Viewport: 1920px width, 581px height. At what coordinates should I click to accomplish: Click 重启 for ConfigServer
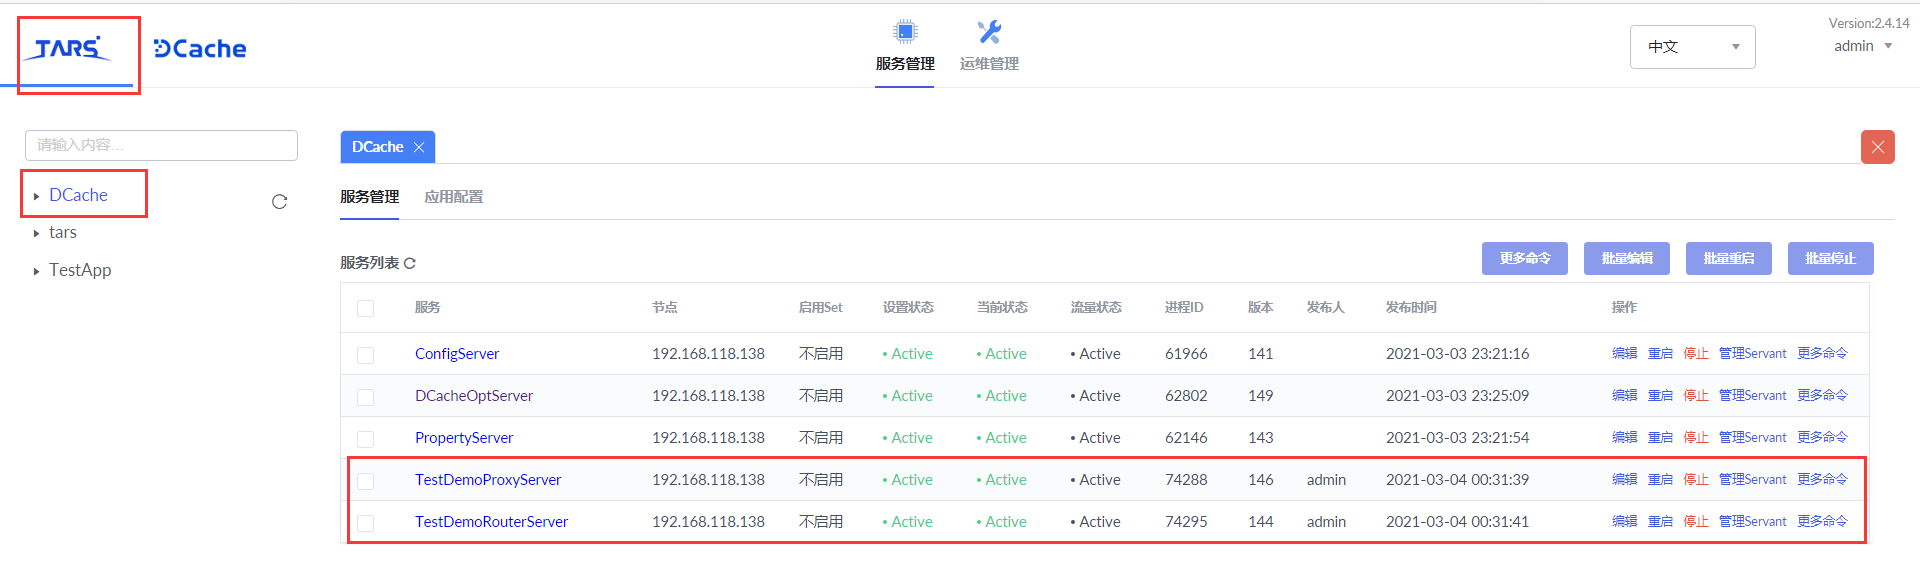1661,353
